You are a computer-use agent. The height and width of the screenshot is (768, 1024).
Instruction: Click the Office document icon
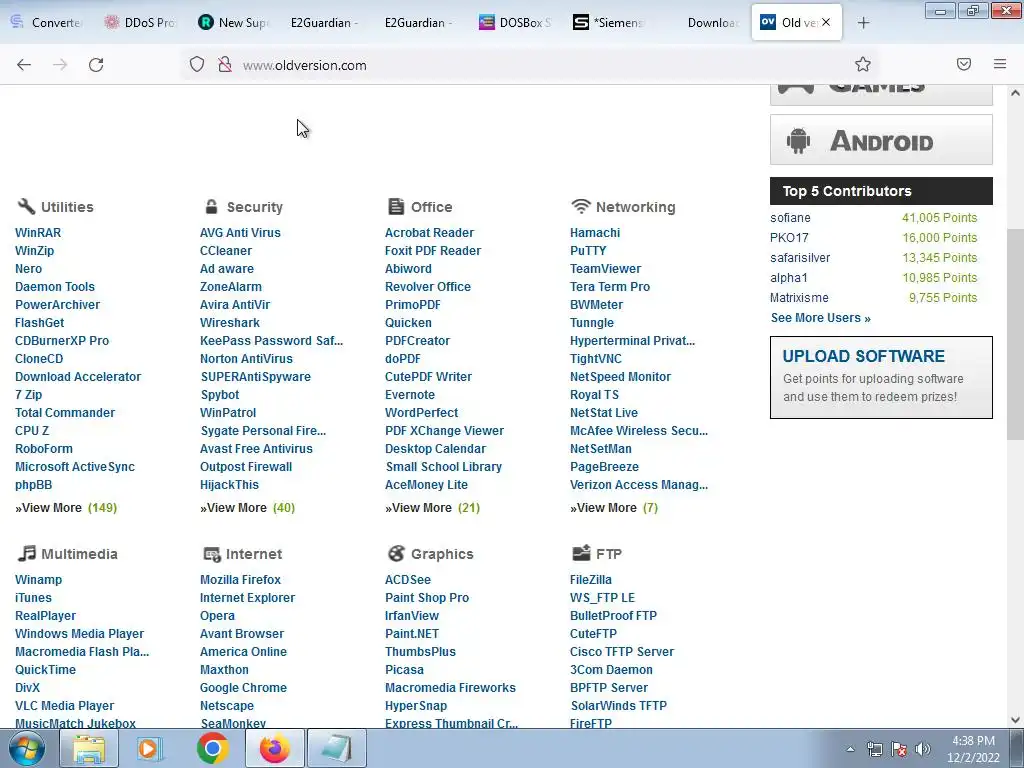pyautogui.click(x=396, y=206)
